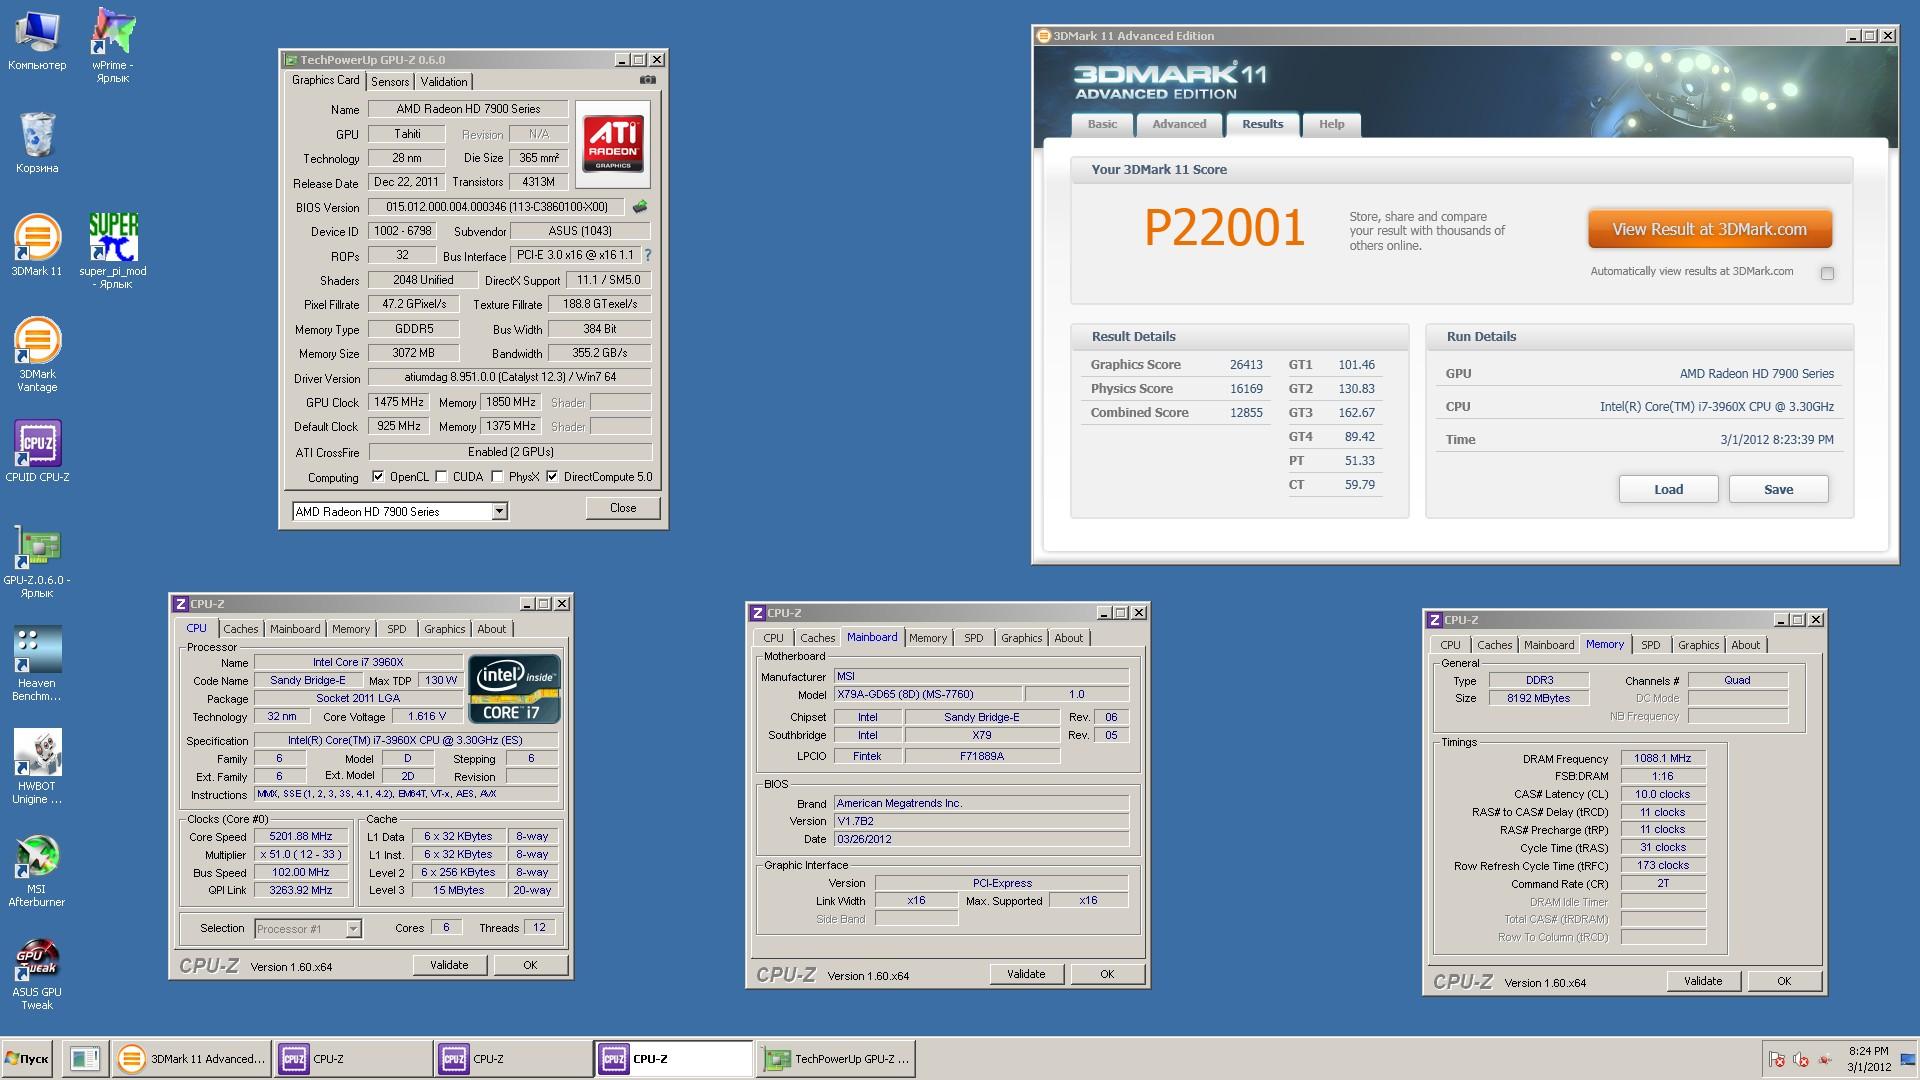Click the show desktop quick launch icon
The image size is (1920, 1080).
click(85, 1059)
